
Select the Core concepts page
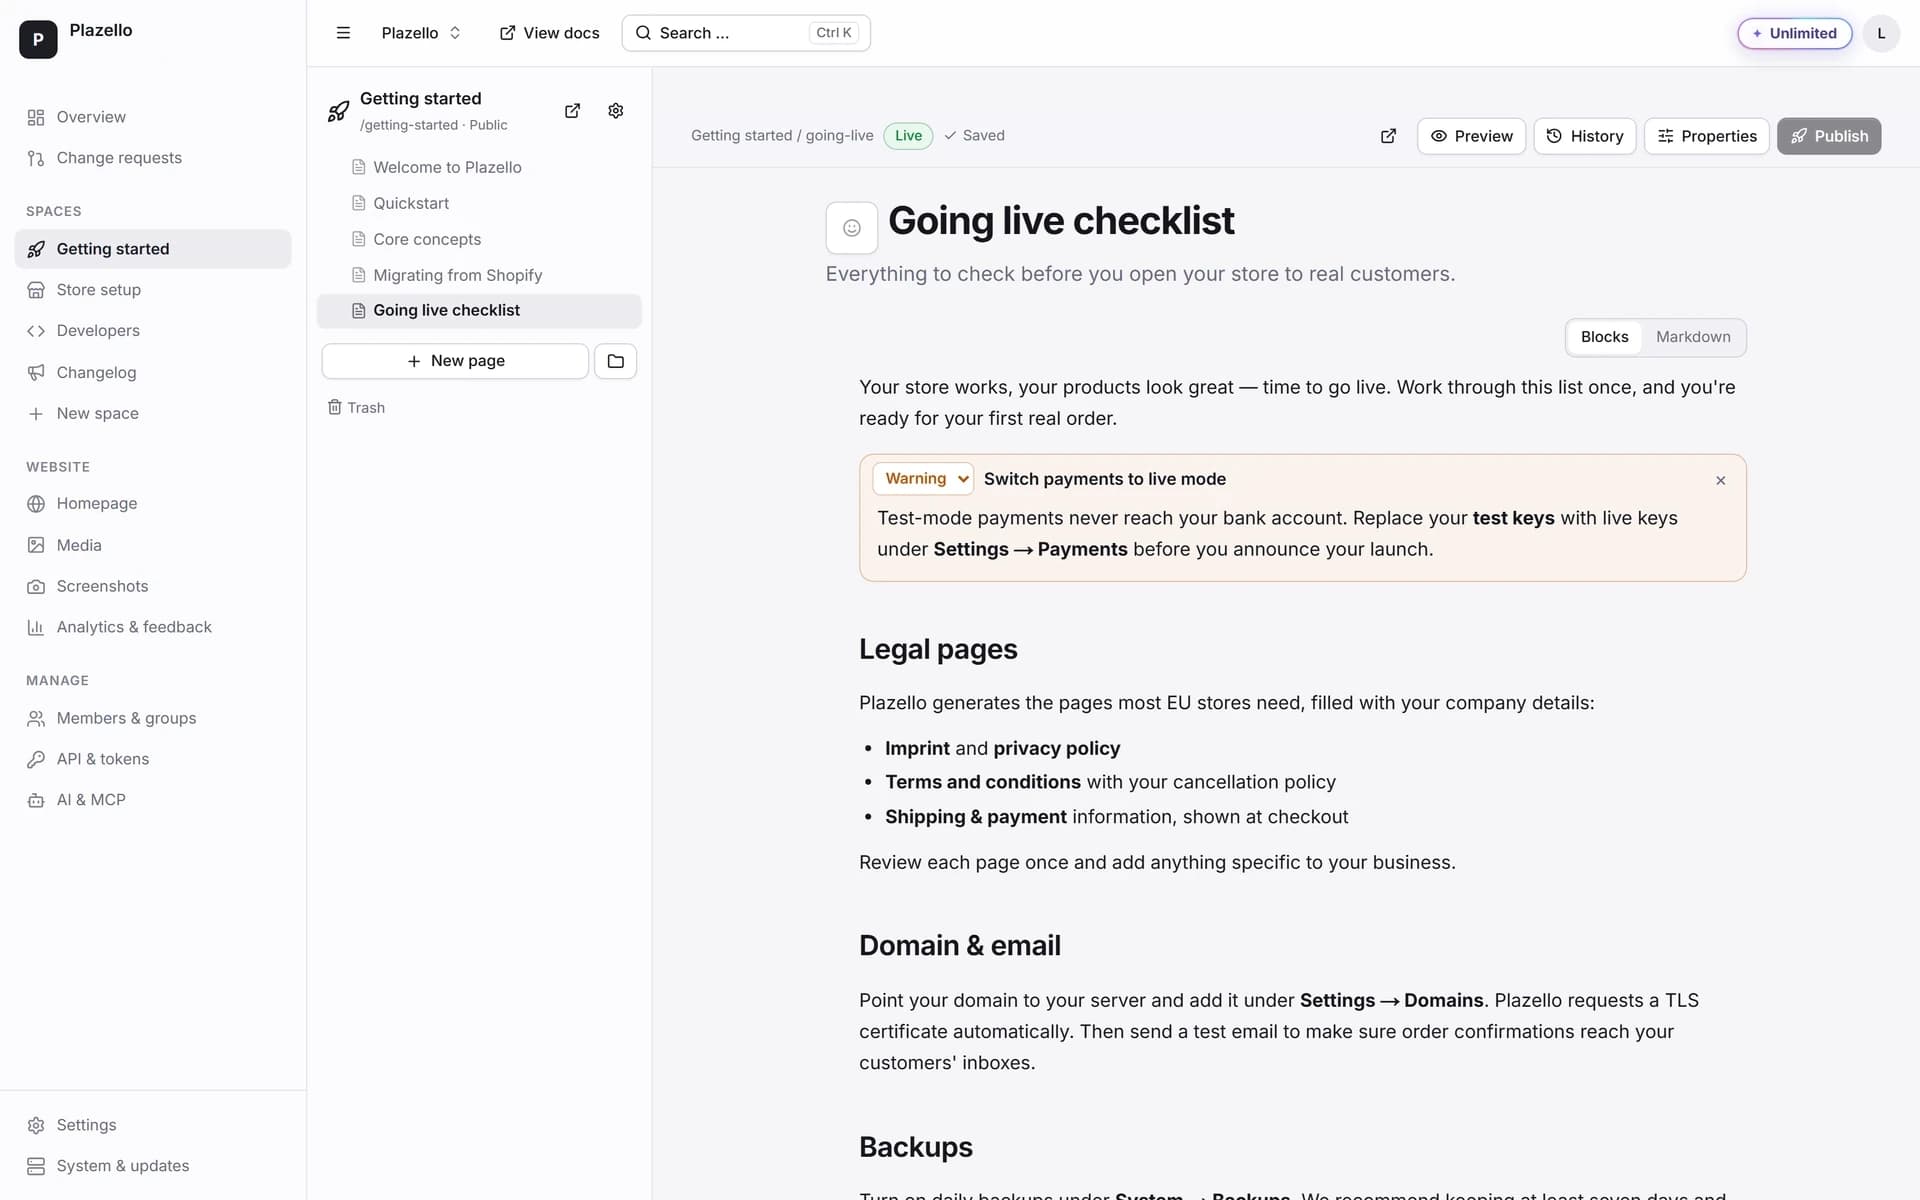point(479,240)
